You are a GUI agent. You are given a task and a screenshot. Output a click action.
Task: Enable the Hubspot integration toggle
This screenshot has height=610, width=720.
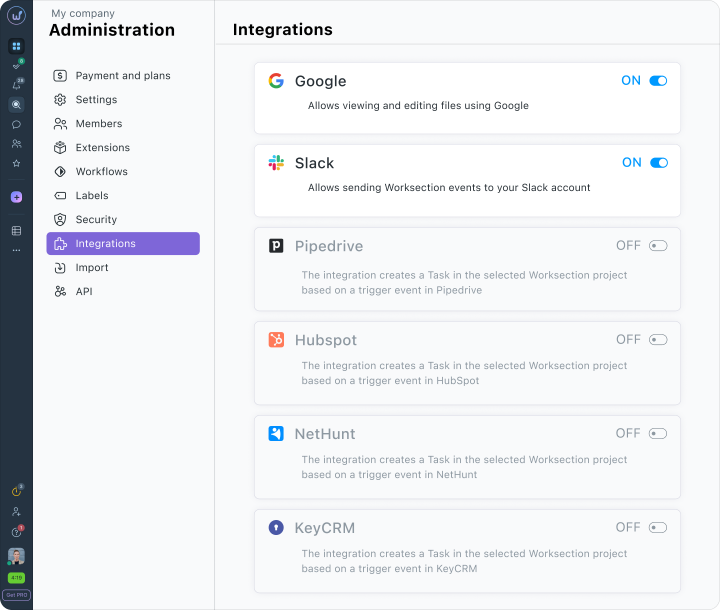click(658, 339)
